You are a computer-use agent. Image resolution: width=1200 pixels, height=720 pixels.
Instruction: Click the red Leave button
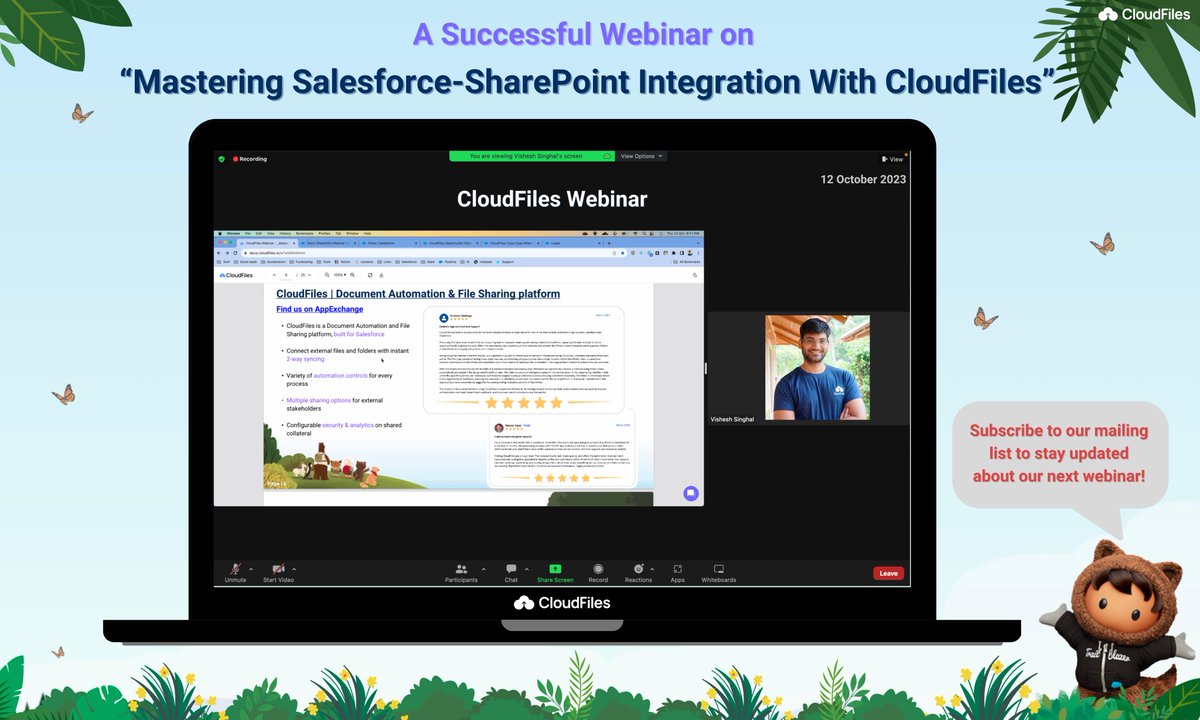[888, 573]
